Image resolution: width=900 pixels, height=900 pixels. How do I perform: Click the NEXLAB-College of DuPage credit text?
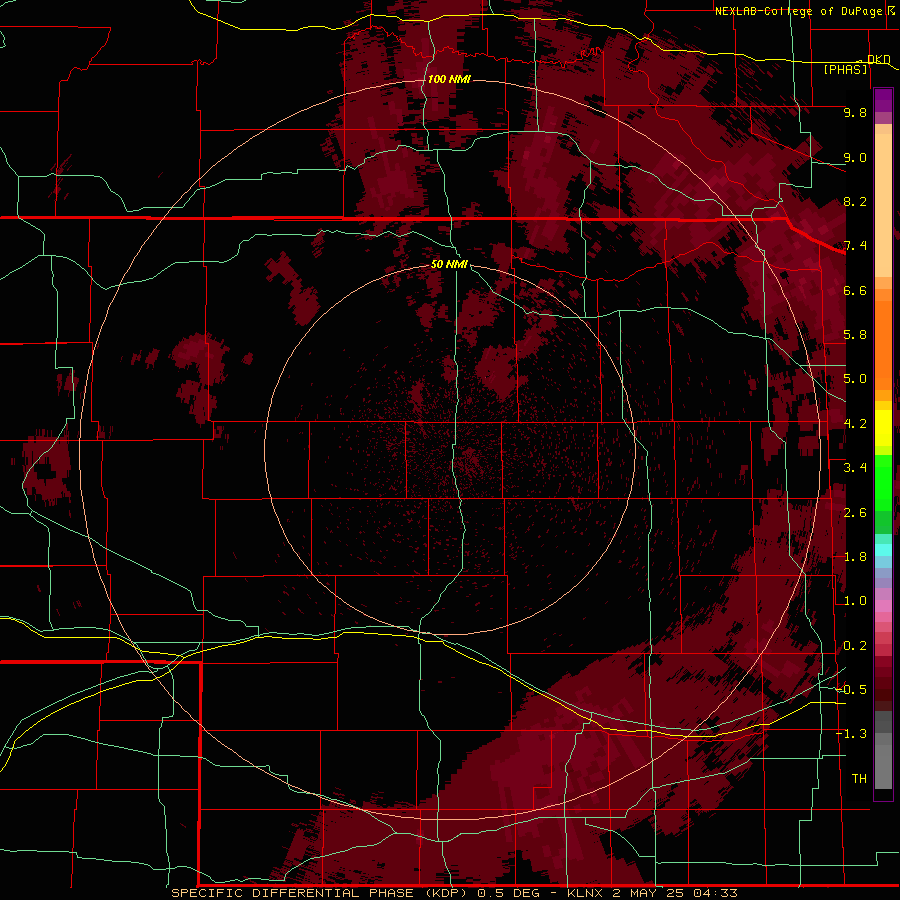[799, 11]
